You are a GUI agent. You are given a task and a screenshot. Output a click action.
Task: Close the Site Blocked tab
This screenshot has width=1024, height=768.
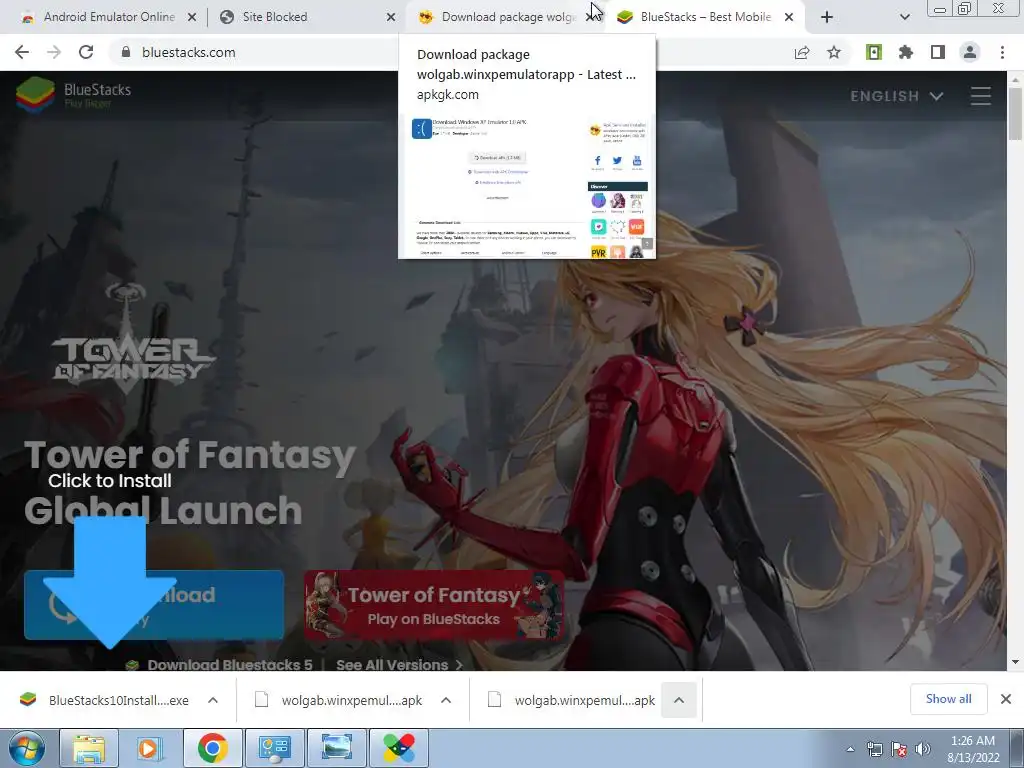(x=391, y=18)
